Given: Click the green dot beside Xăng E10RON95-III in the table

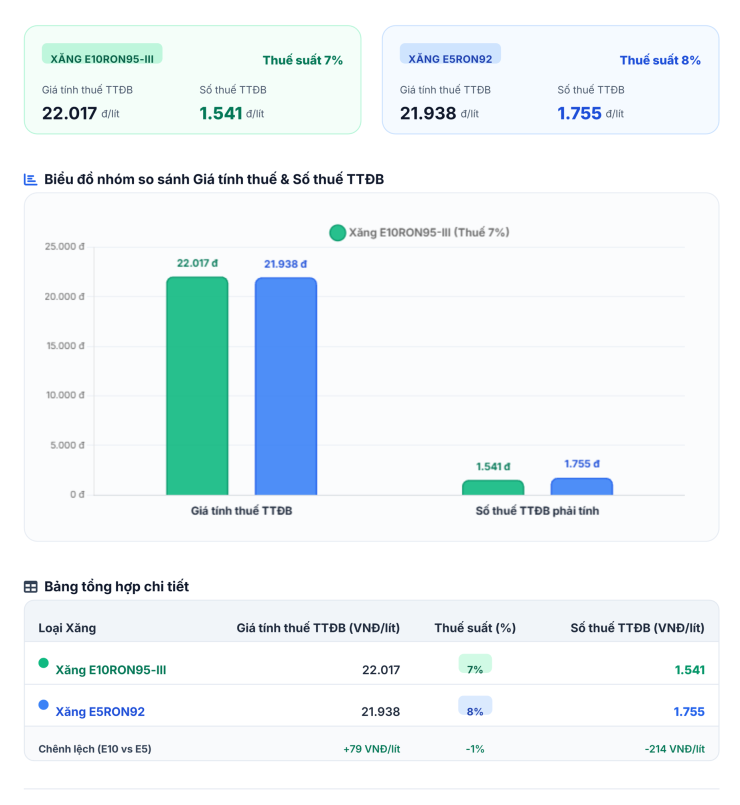Looking at the screenshot, I should 44,663.
